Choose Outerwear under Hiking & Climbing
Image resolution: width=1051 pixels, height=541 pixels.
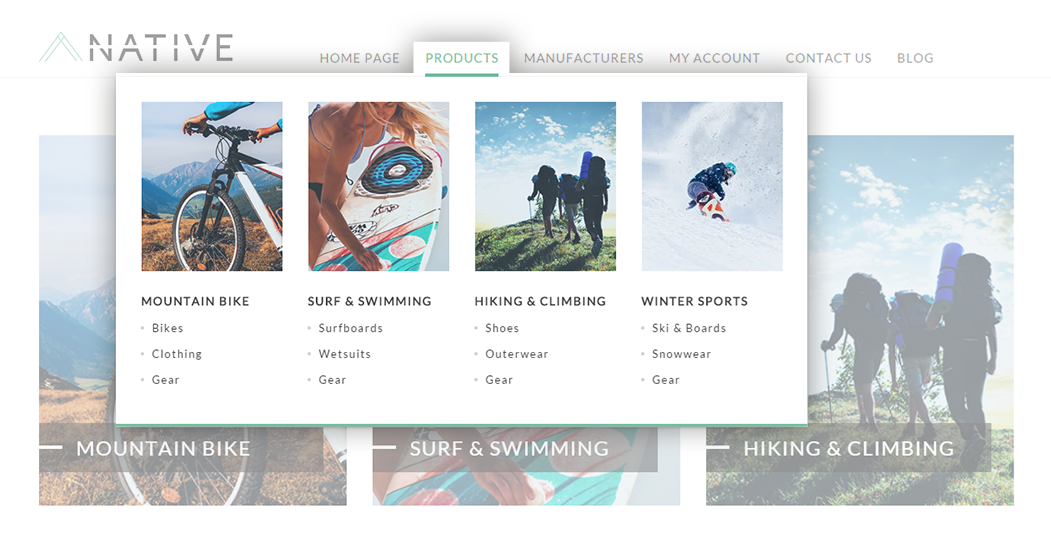coord(517,354)
